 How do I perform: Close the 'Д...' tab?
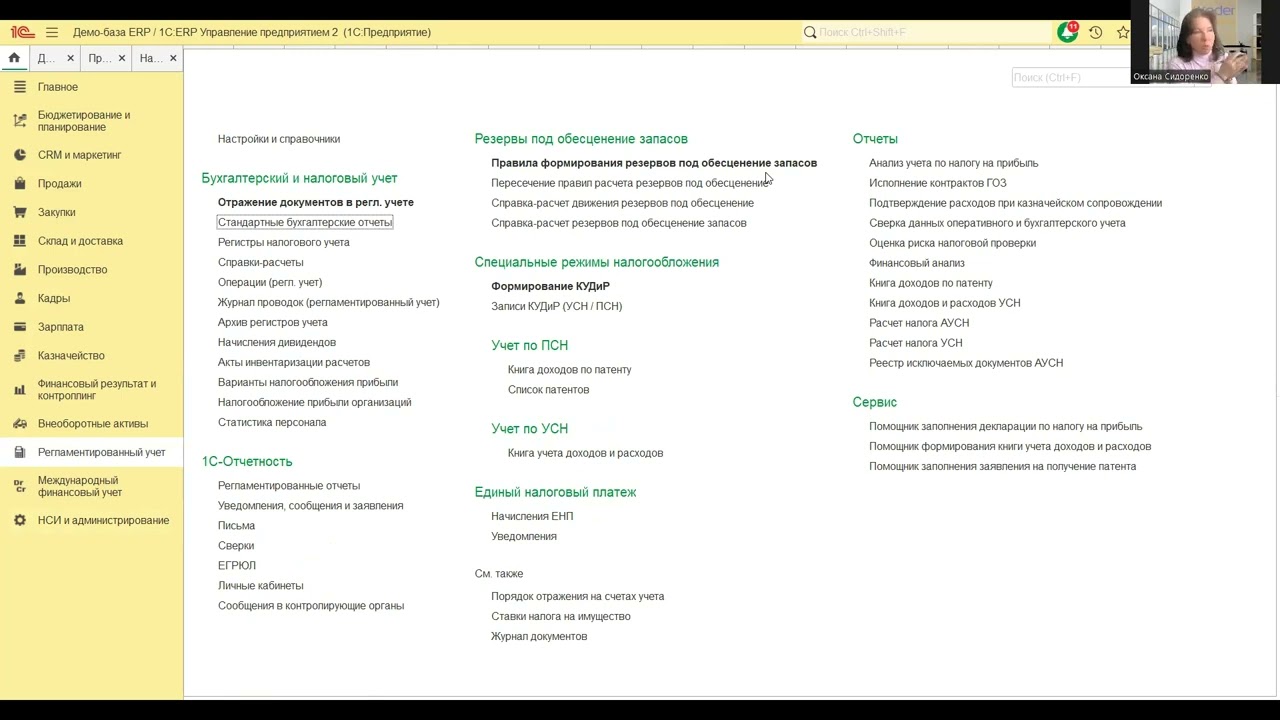70,58
